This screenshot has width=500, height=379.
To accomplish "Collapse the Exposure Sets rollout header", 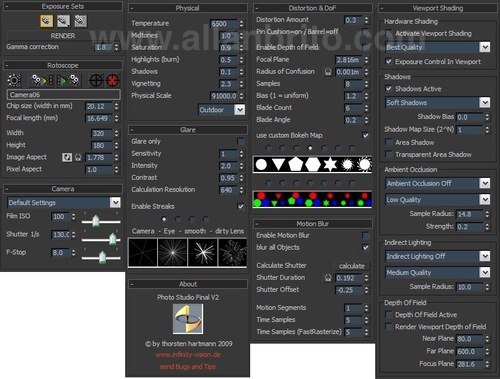I will tap(63, 6).
